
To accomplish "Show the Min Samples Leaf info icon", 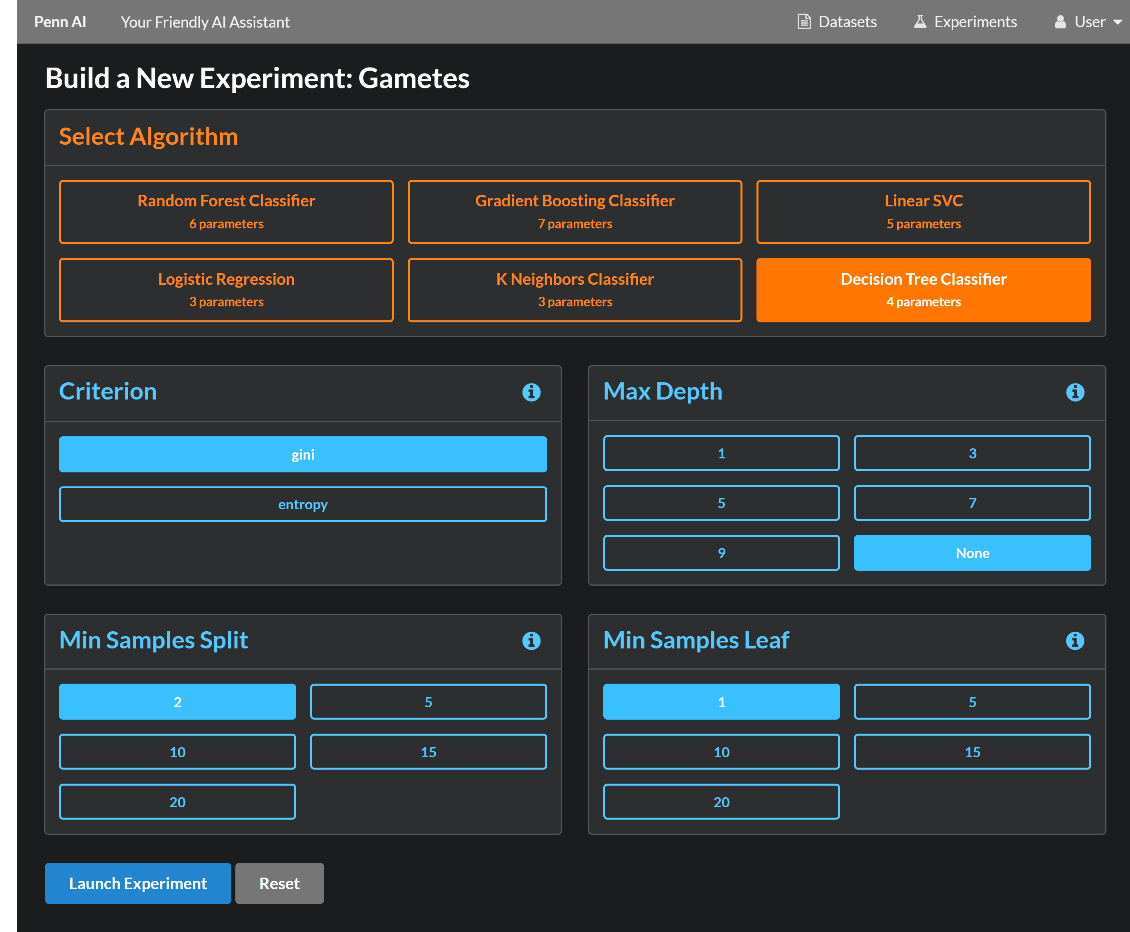I will [x=1075, y=641].
